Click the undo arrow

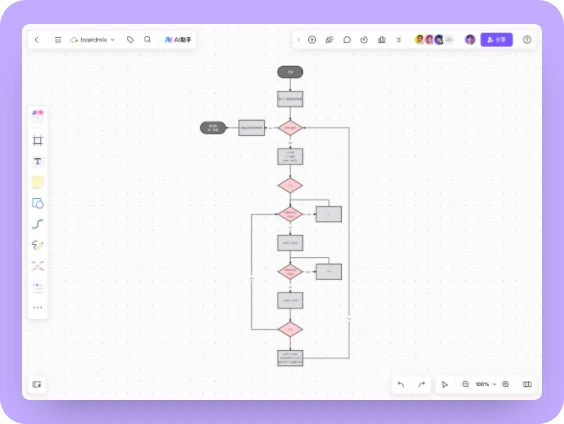coord(401,384)
